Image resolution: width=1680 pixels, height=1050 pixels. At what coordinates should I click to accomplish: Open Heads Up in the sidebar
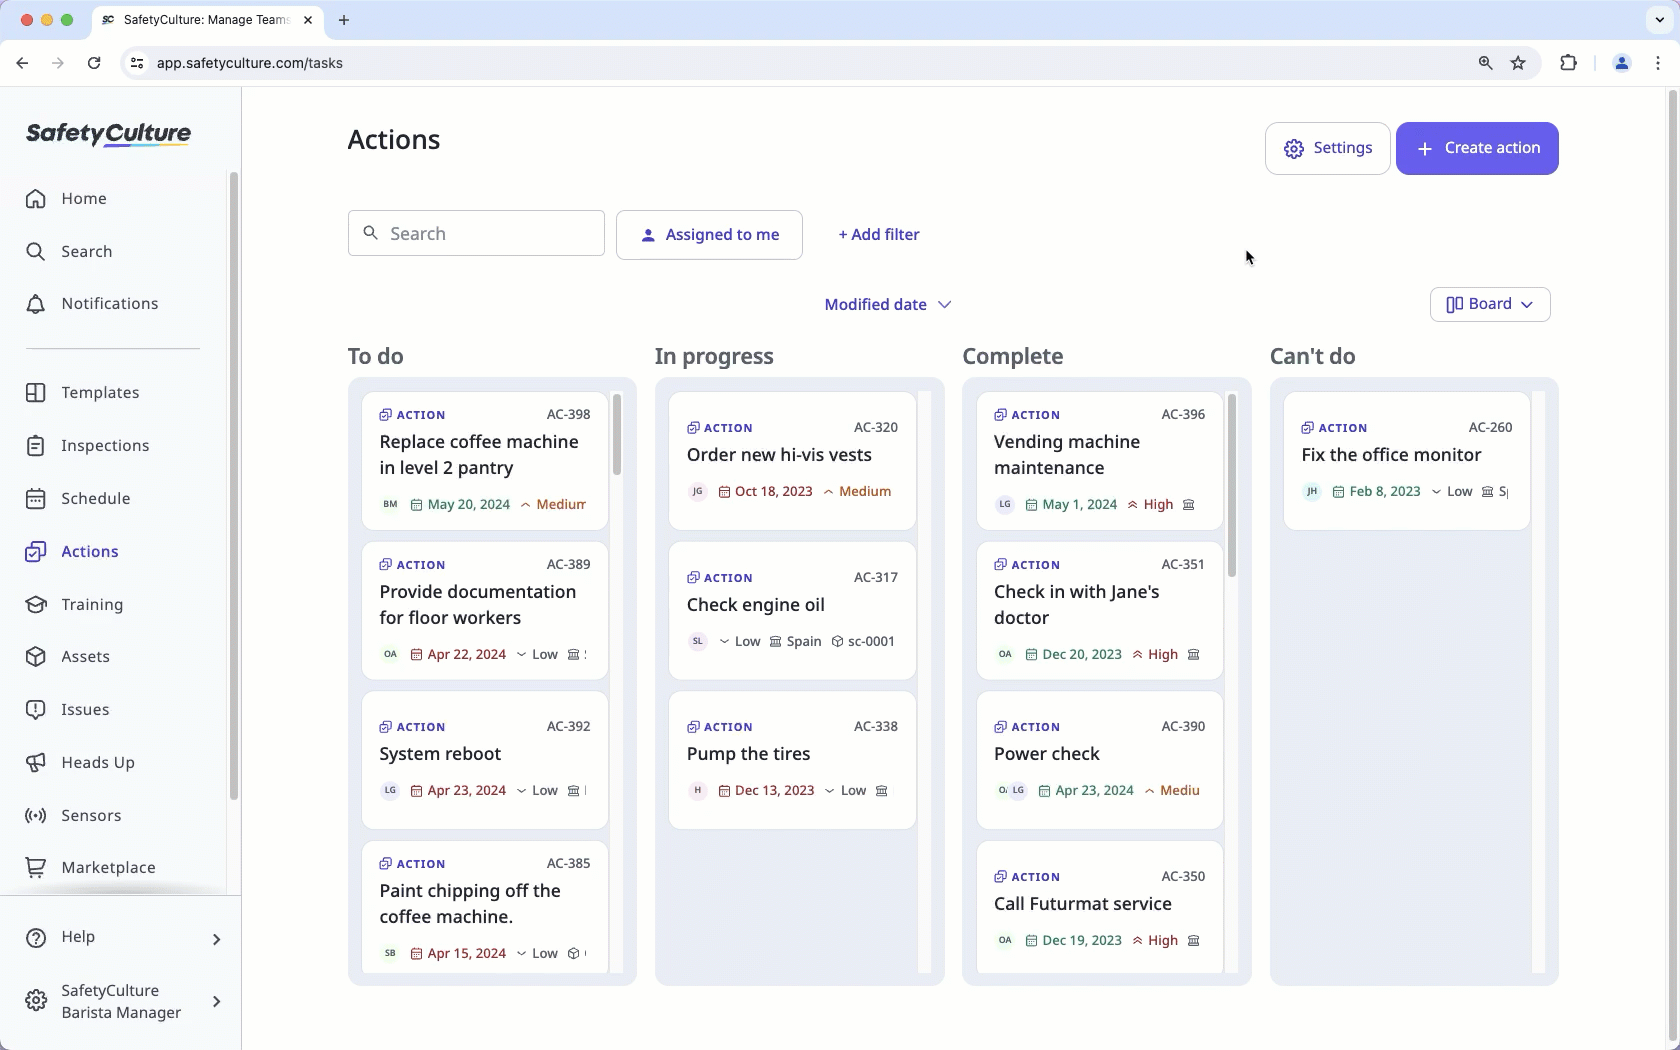coord(80,762)
